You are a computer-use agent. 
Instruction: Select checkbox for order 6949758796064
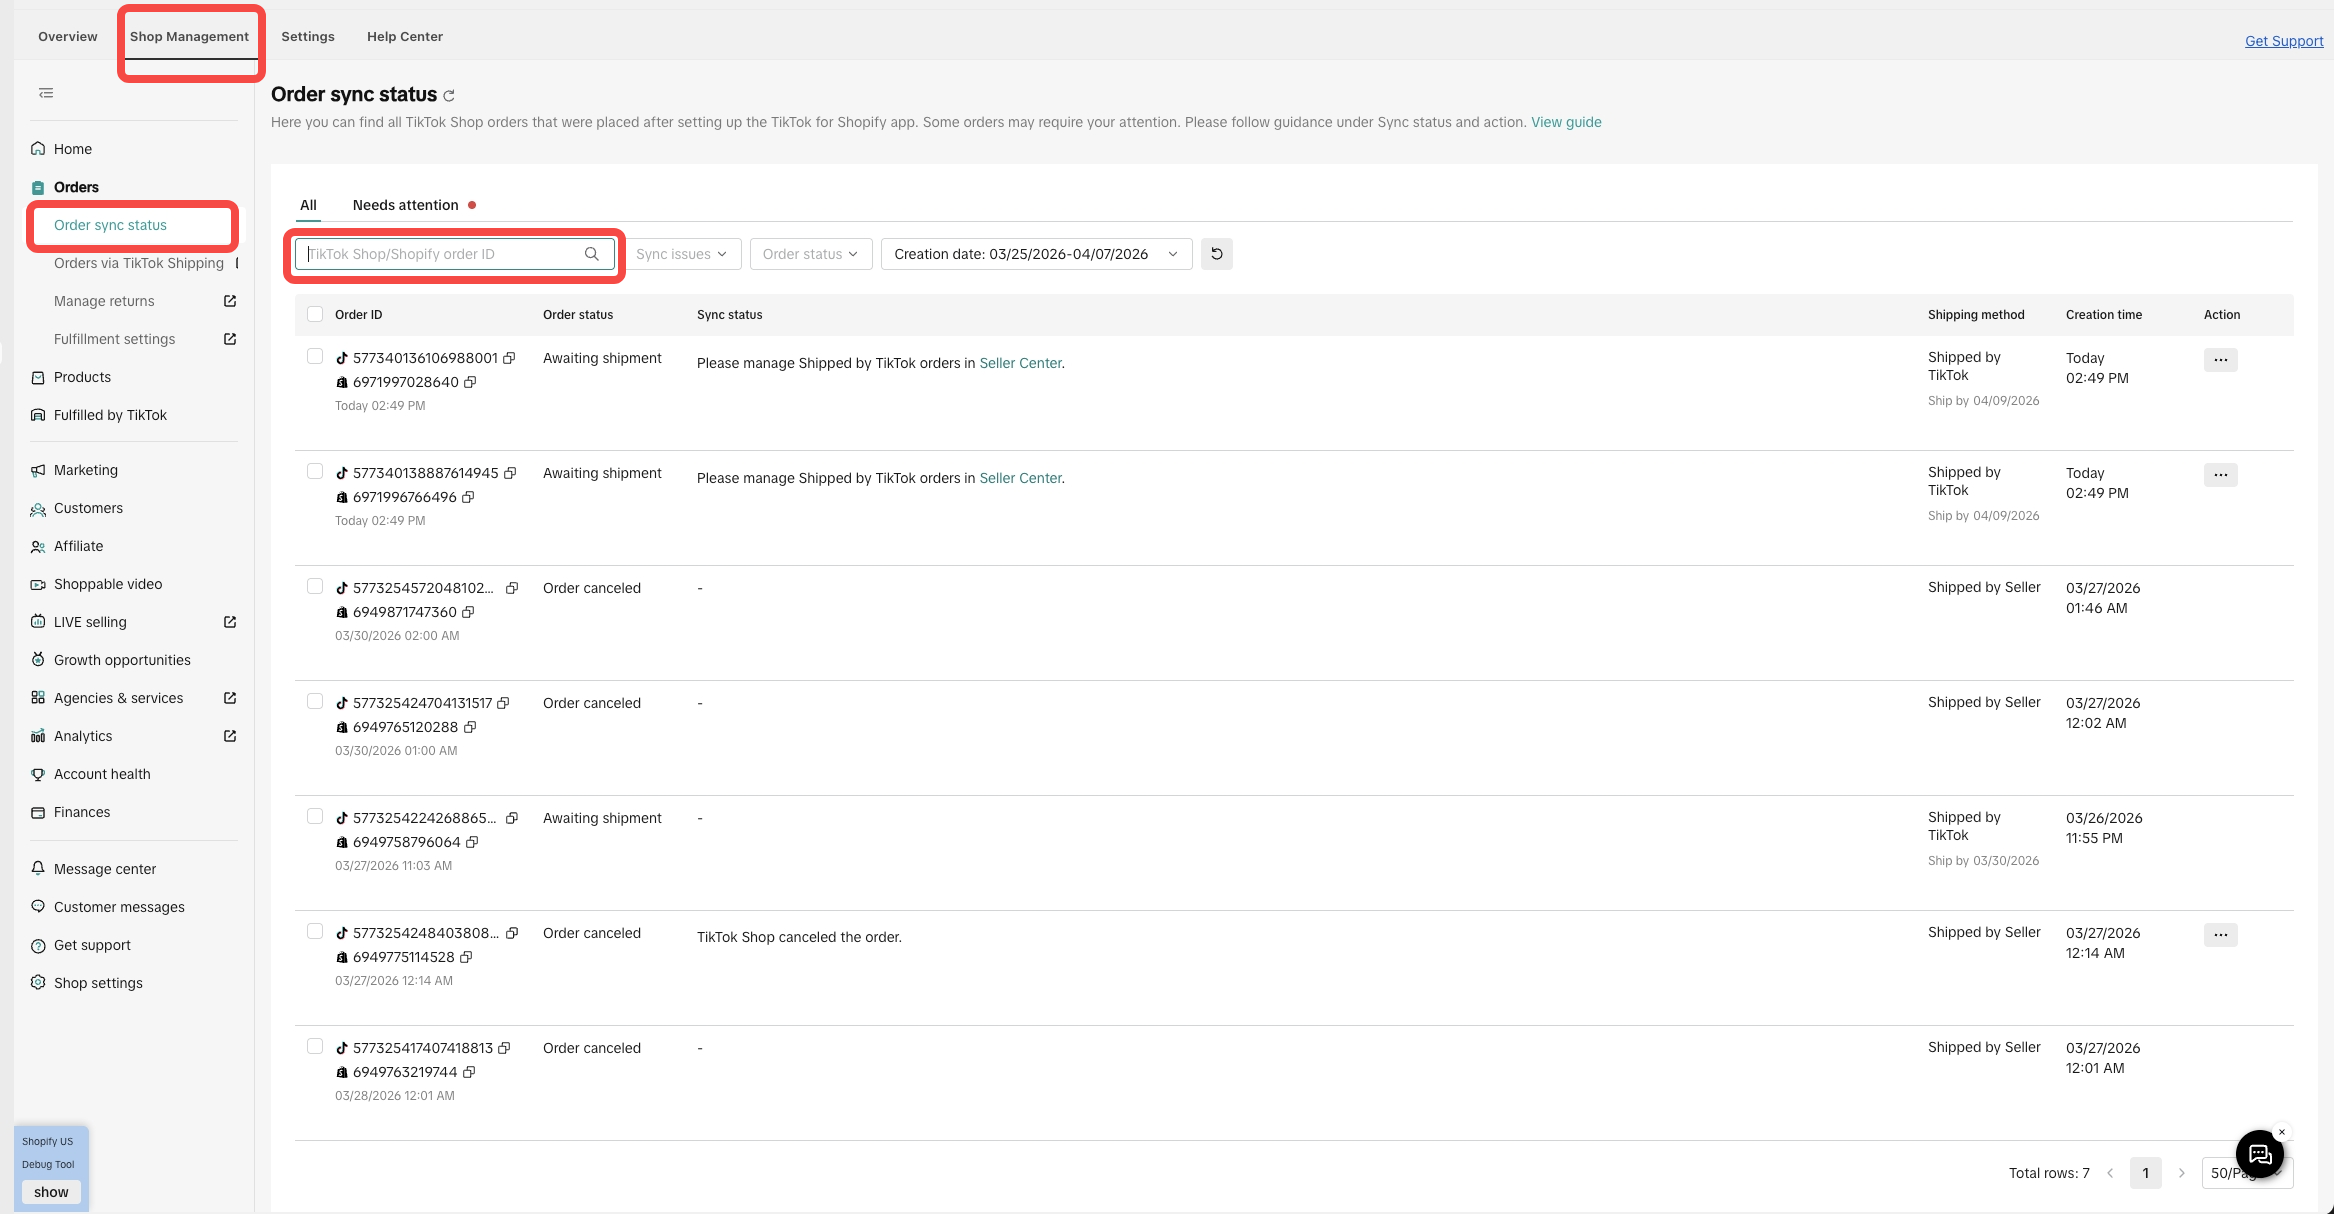click(315, 816)
